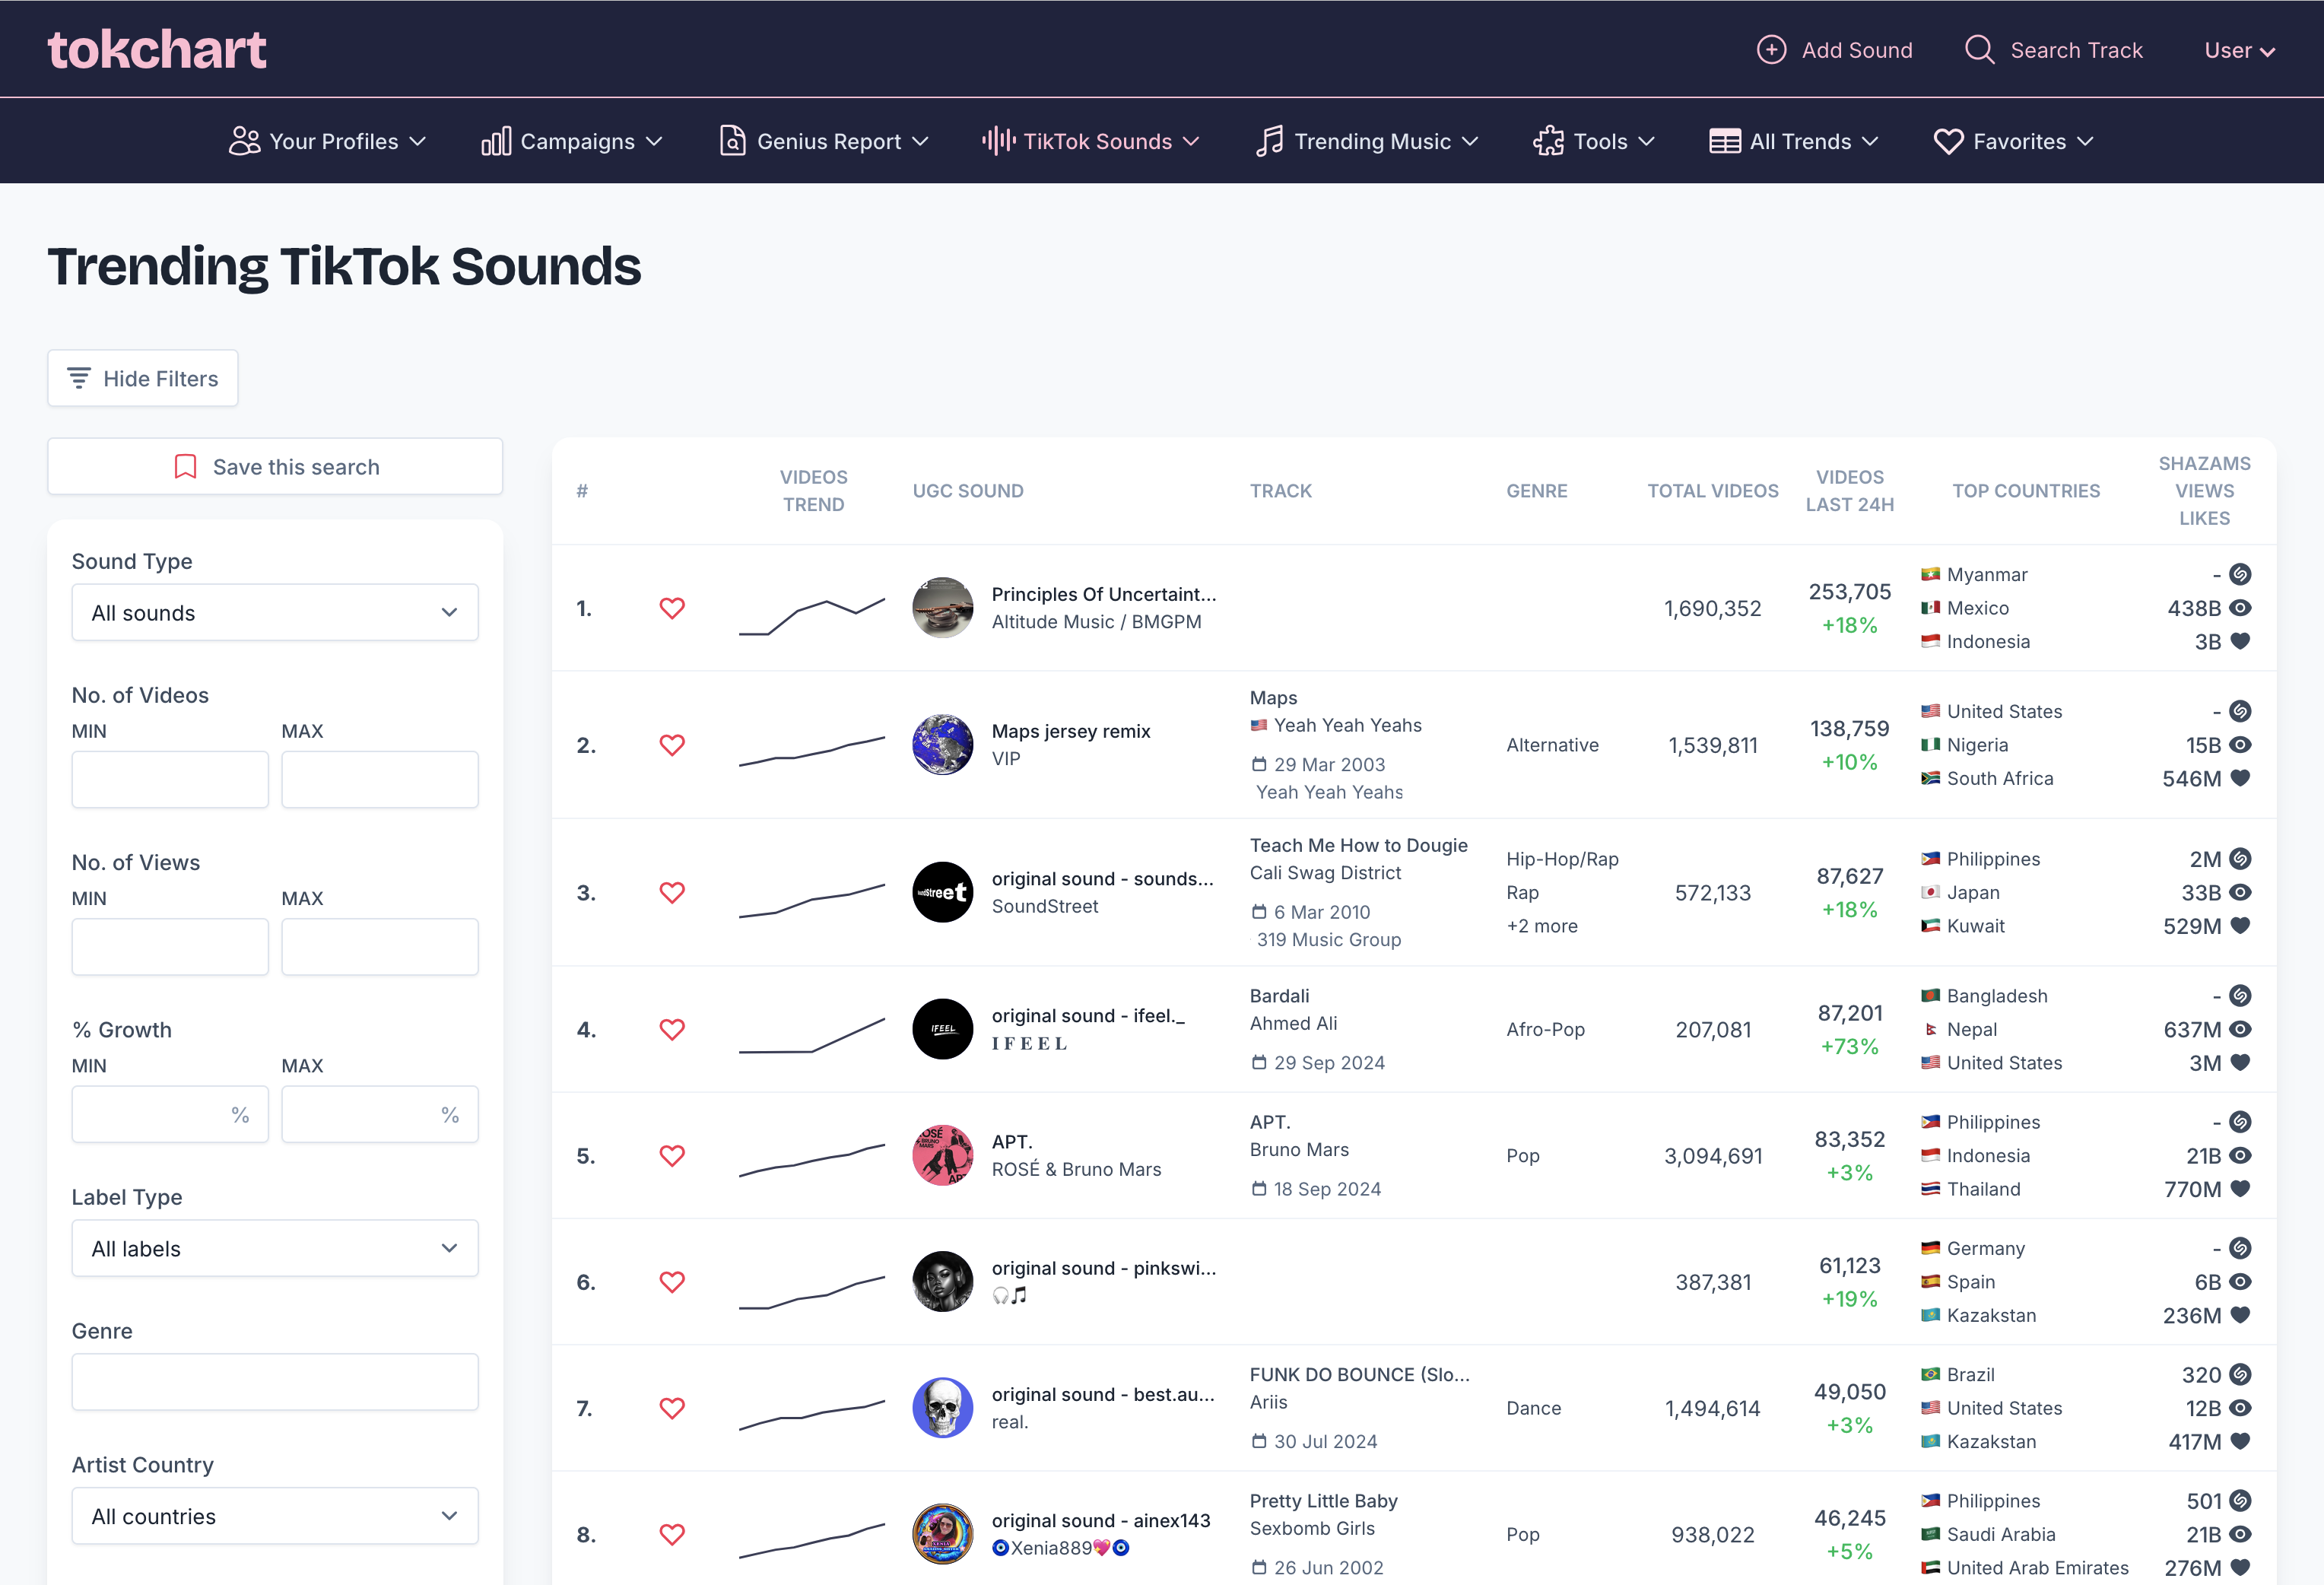Expand the Label Type All labels dropdown
The width and height of the screenshot is (2324, 1585).
[x=275, y=1248]
